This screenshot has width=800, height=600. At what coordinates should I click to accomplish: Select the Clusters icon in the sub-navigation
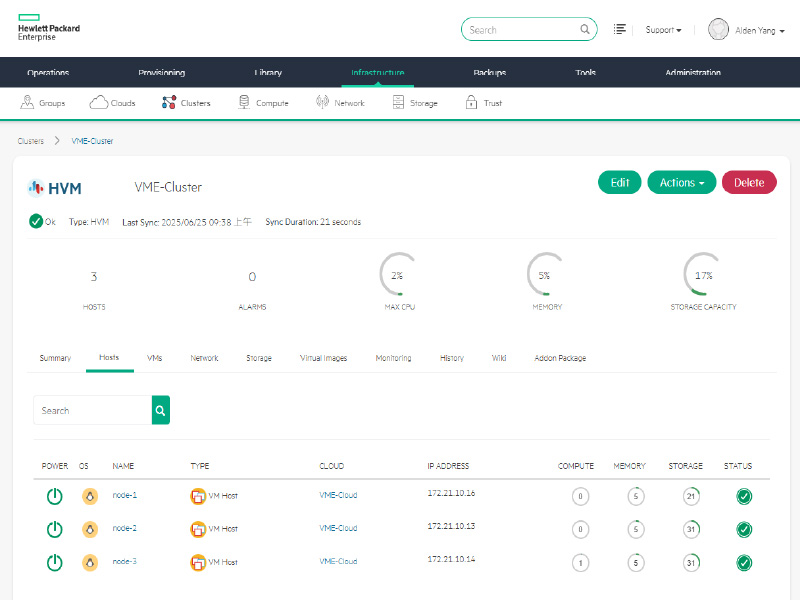click(x=169, y=103)
